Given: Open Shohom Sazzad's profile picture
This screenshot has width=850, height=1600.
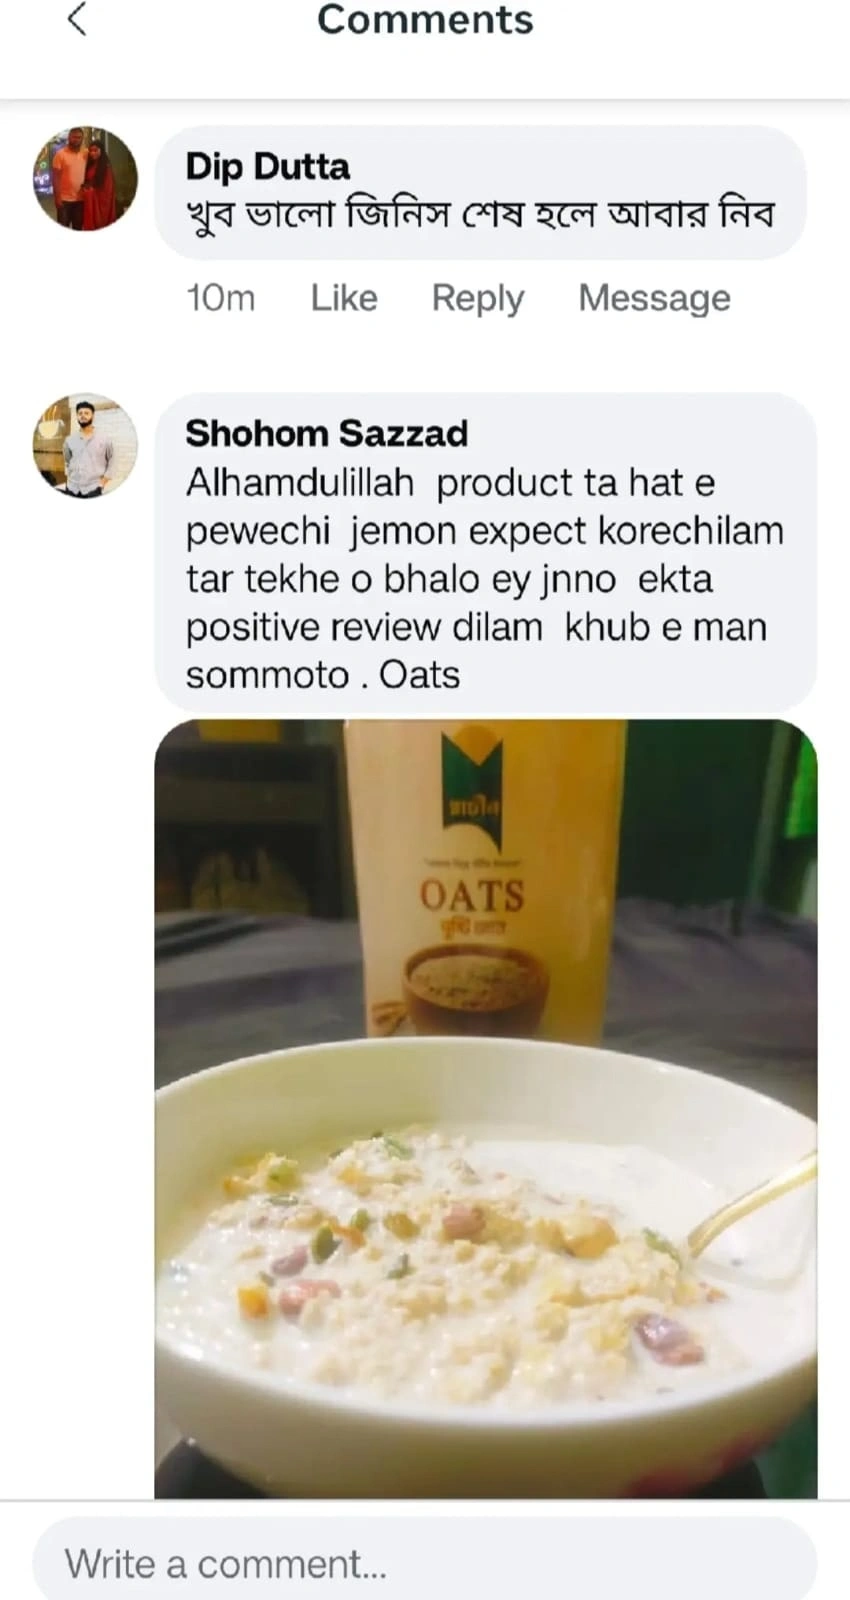Looking at the screenshot, I should (85, 445).
